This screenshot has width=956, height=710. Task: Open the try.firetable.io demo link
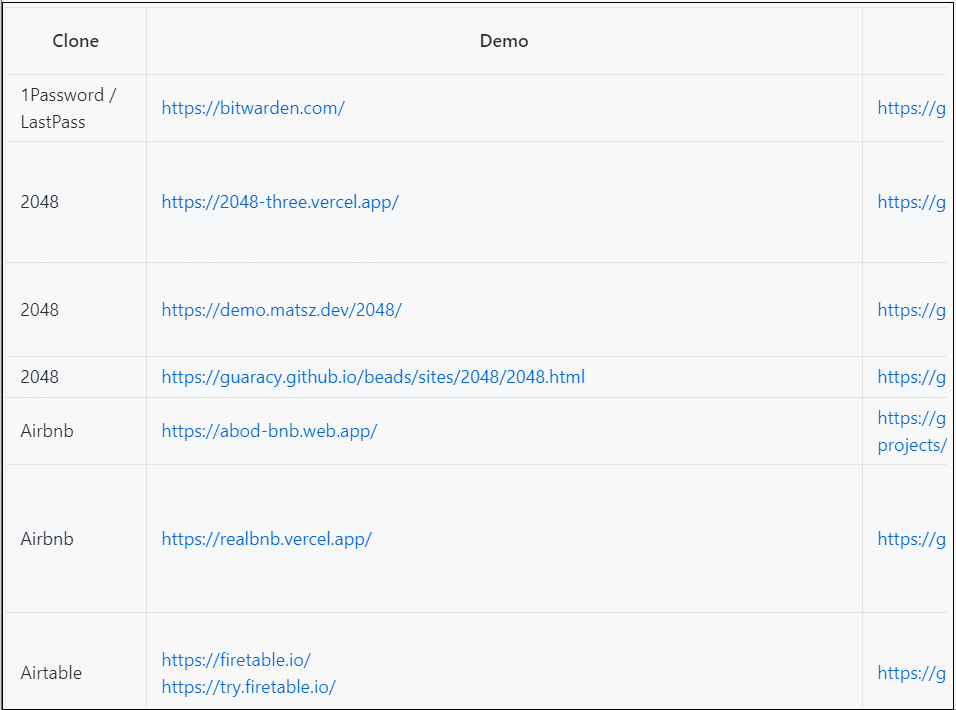(249, 687)
